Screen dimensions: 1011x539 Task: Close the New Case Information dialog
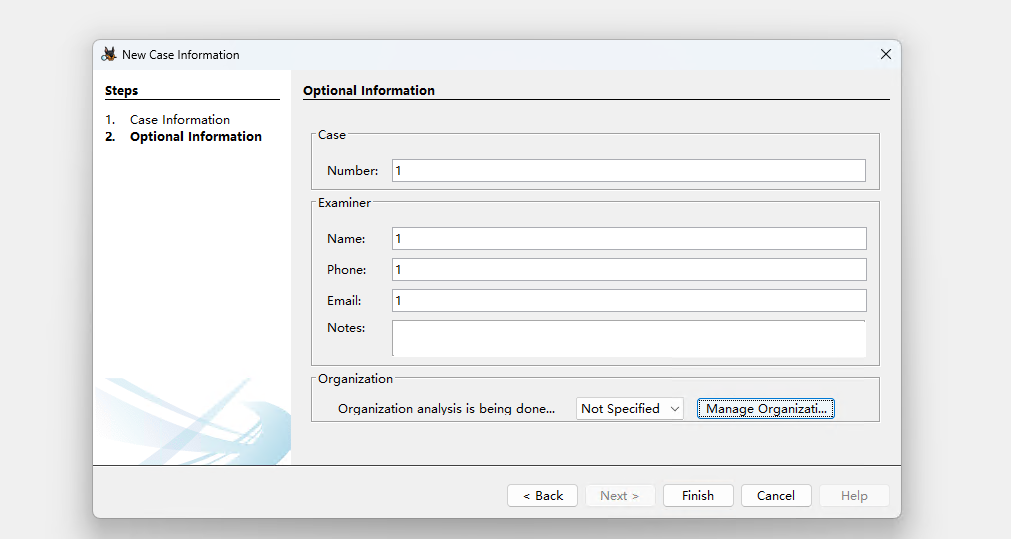pyautogui.click(x=885, y=55)
